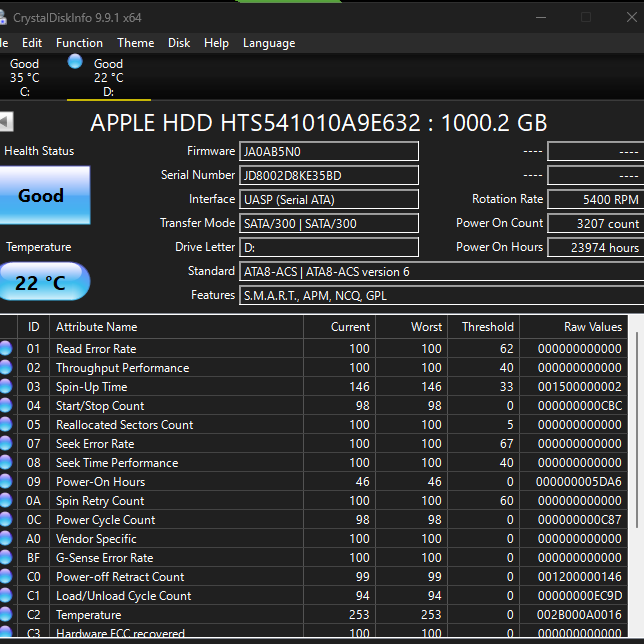
Task: Close the CrystalDiskInfo window
Action: [x=632, y=17]
